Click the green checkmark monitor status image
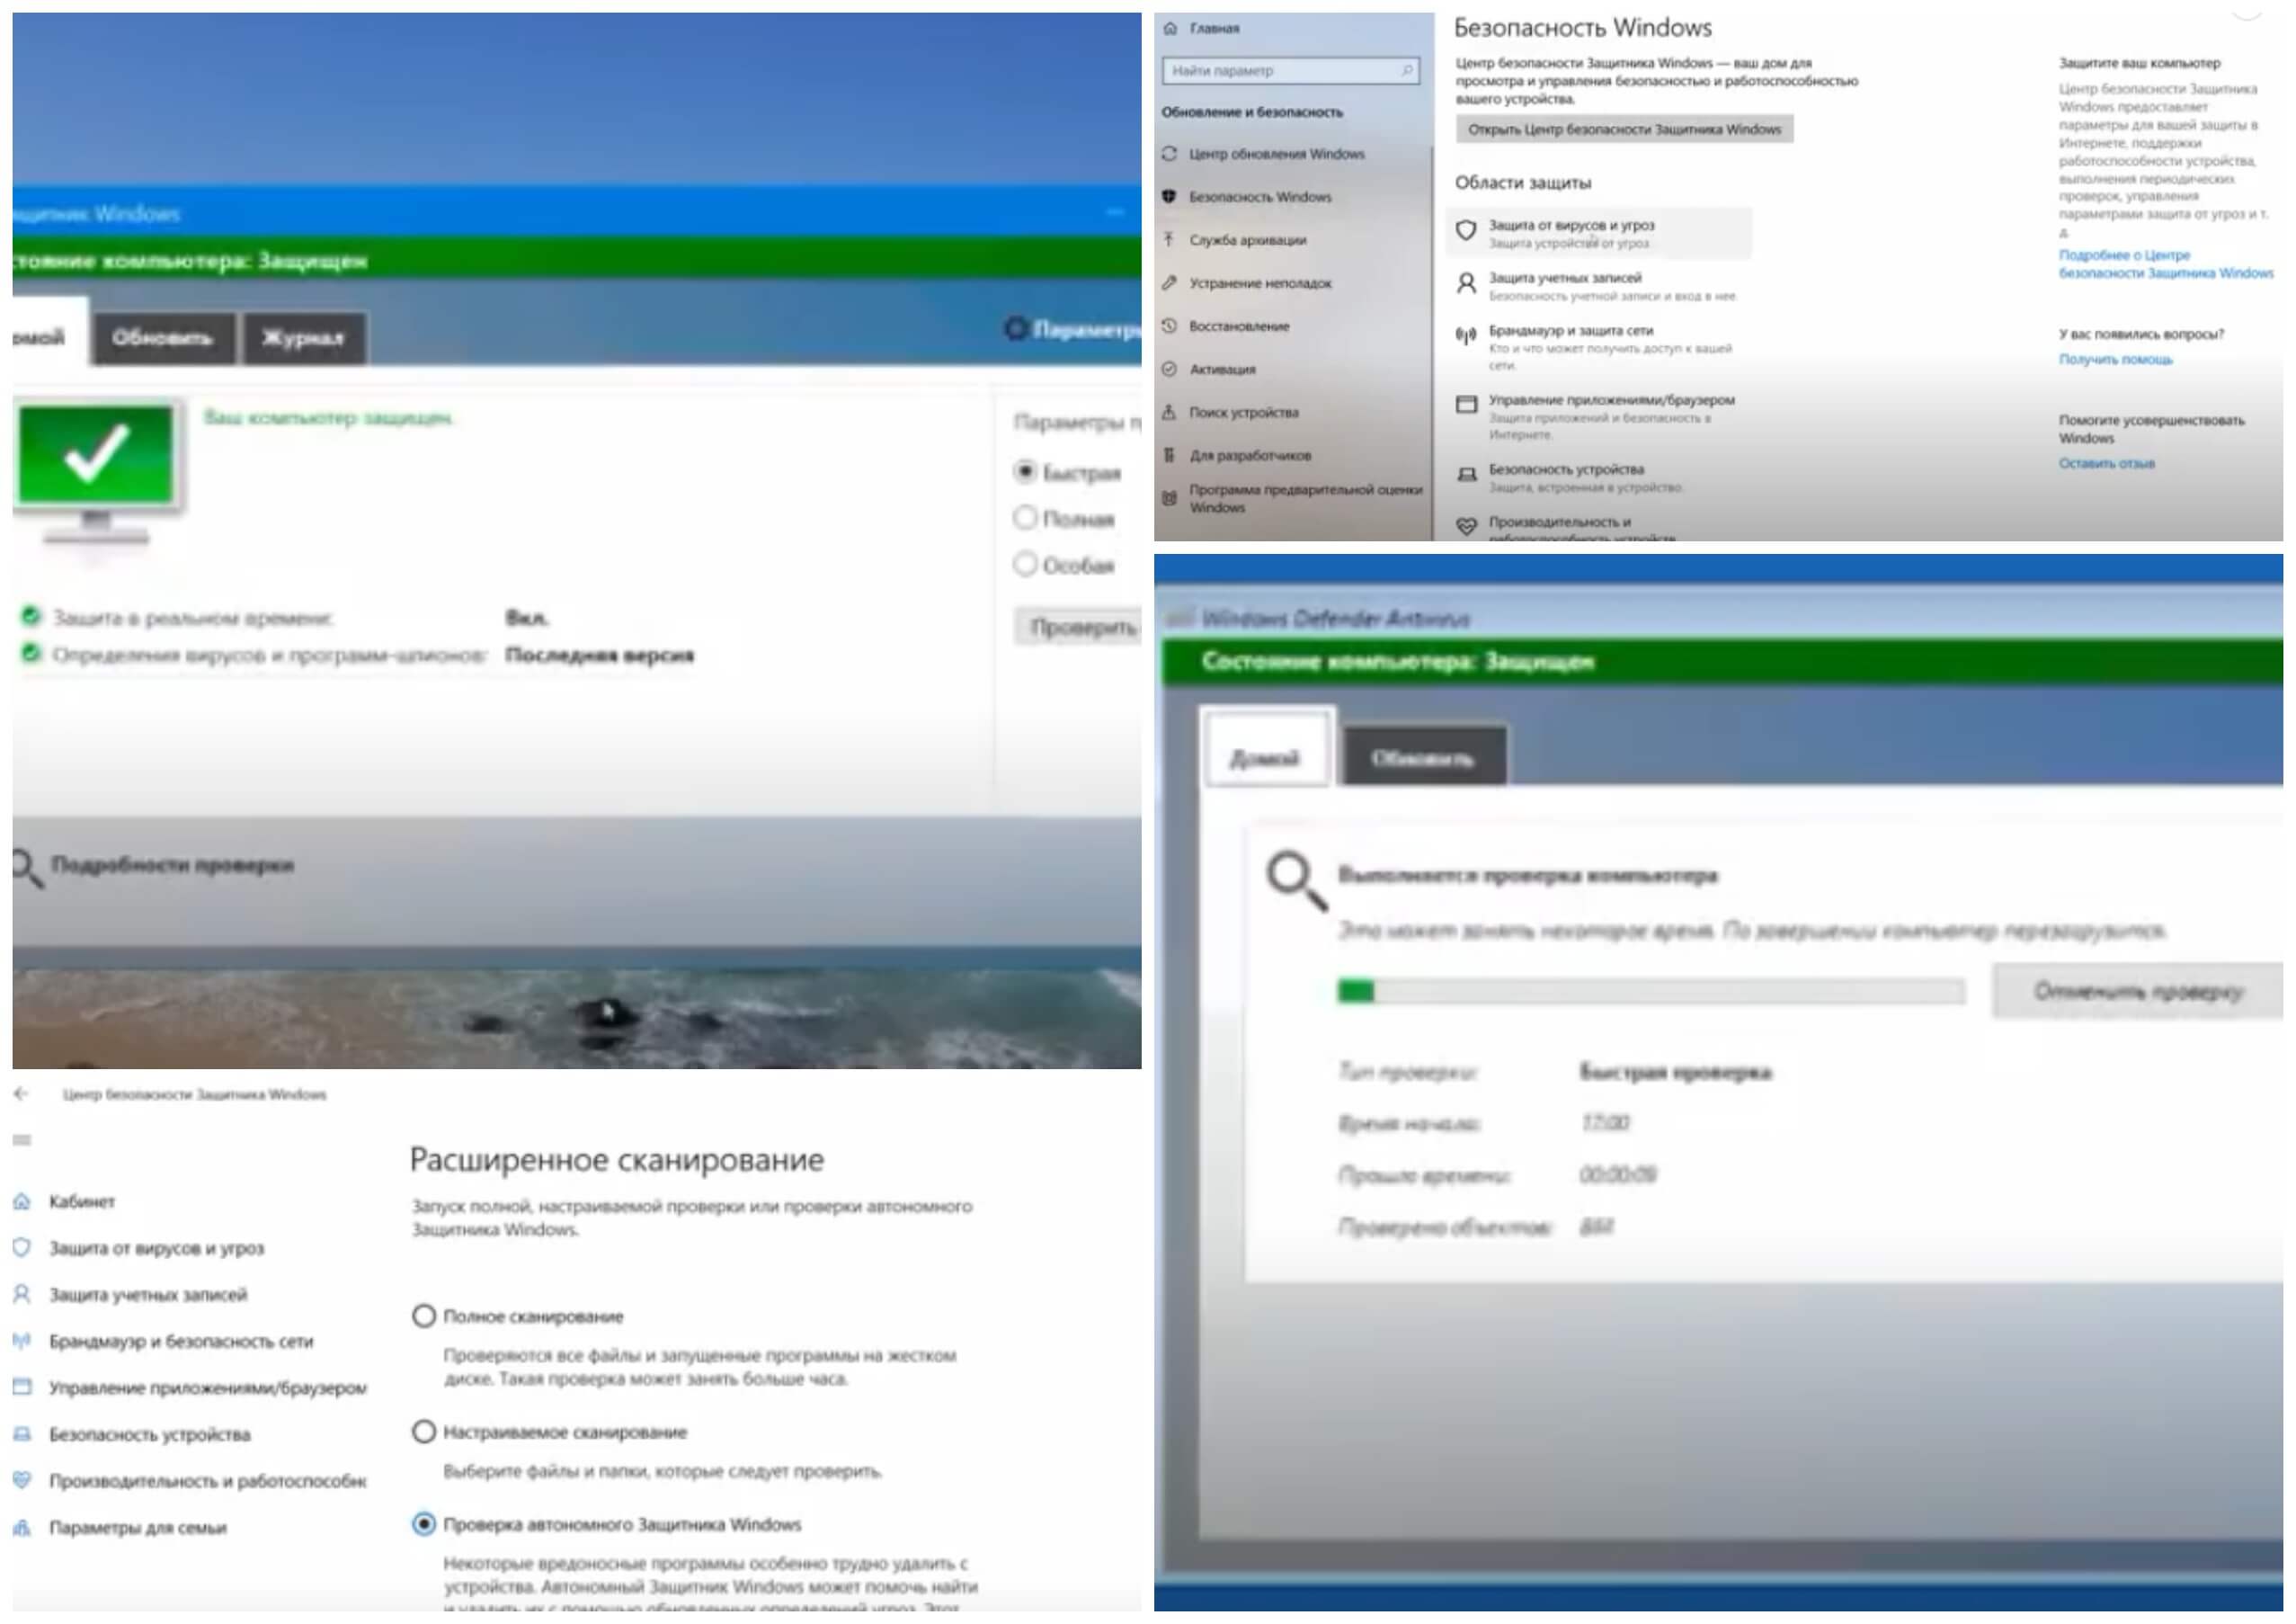Viewport: 2296px width, 1624px height. pos(97,473)
